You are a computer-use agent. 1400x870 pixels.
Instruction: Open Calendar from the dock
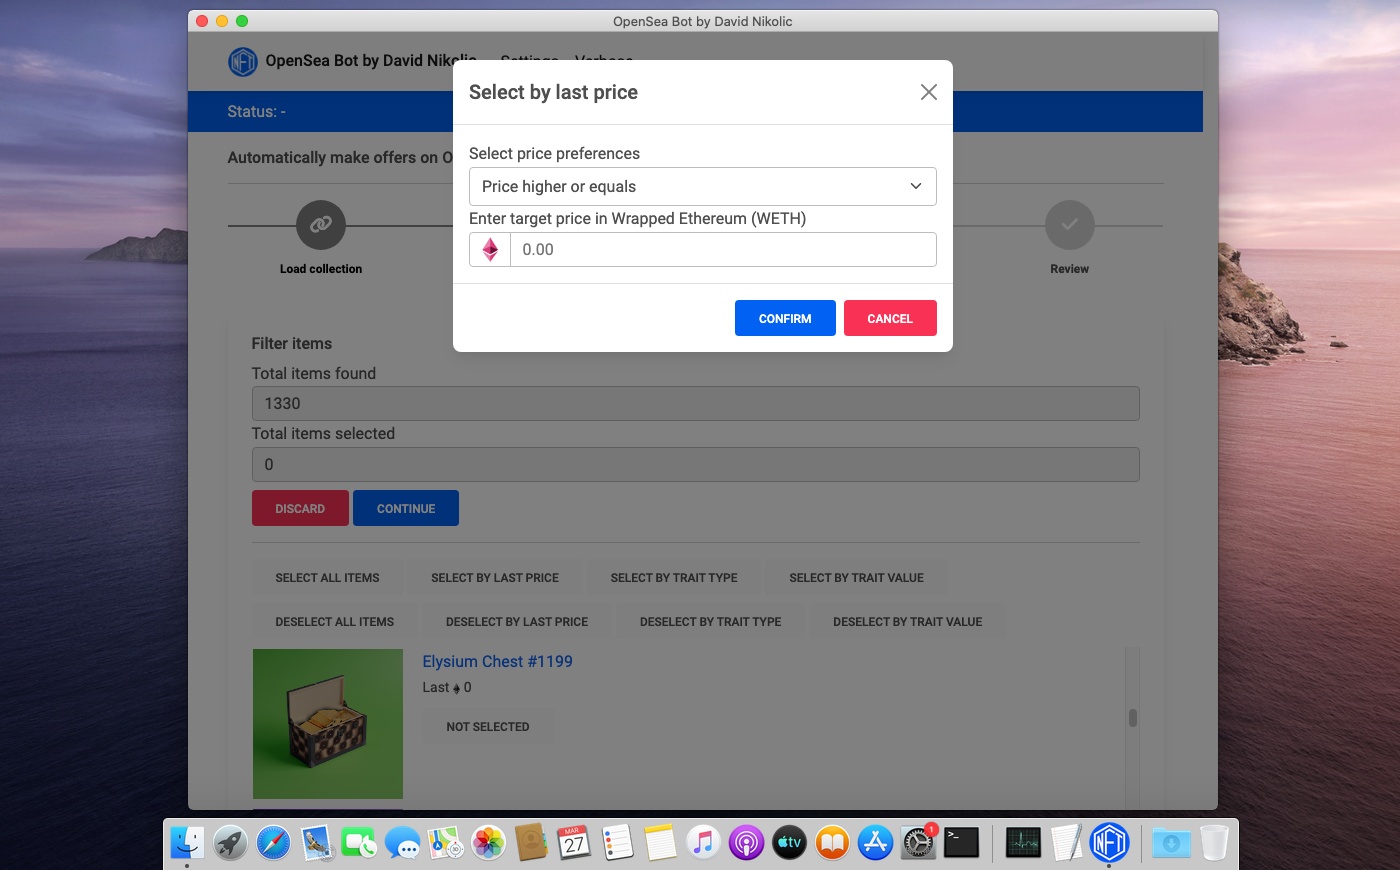(x=574, y=843)
